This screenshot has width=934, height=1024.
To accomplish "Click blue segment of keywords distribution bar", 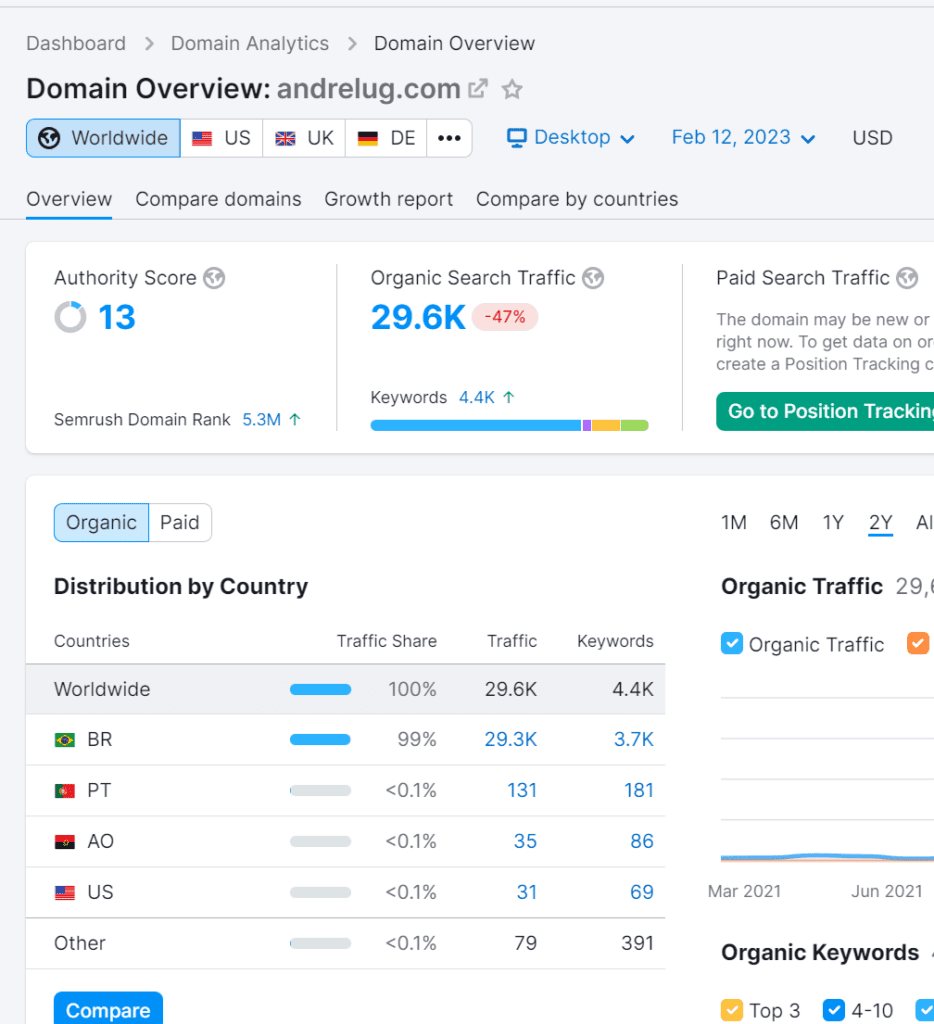I will coord(476,426).
